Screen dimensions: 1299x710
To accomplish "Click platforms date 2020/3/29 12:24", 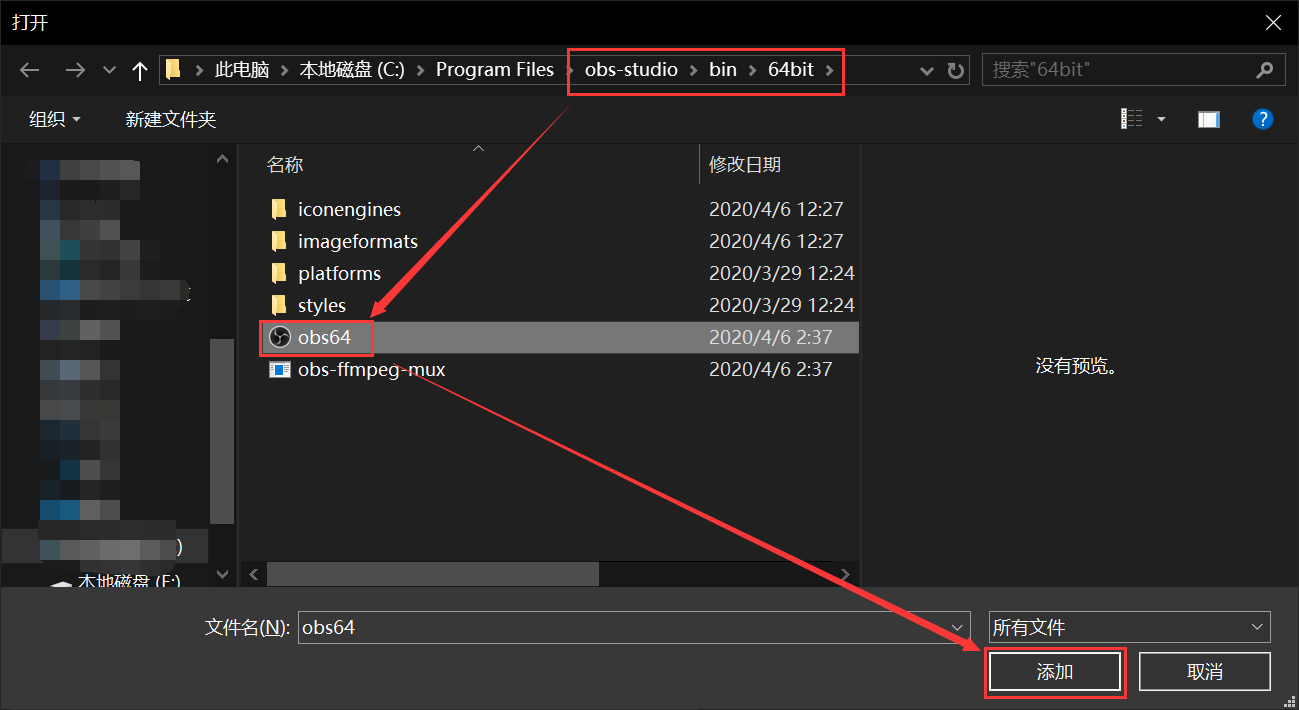I will tap(782, 273).
